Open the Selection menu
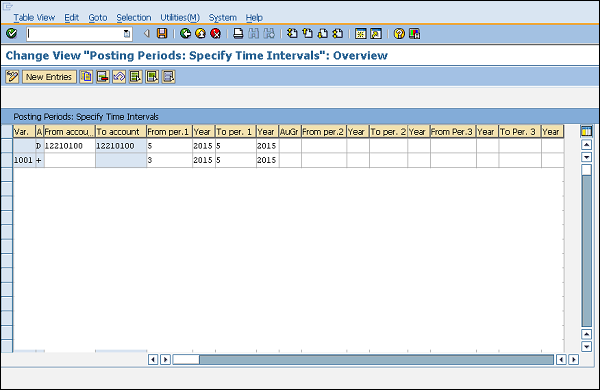600x390 pixels. [x=134, y=18]
